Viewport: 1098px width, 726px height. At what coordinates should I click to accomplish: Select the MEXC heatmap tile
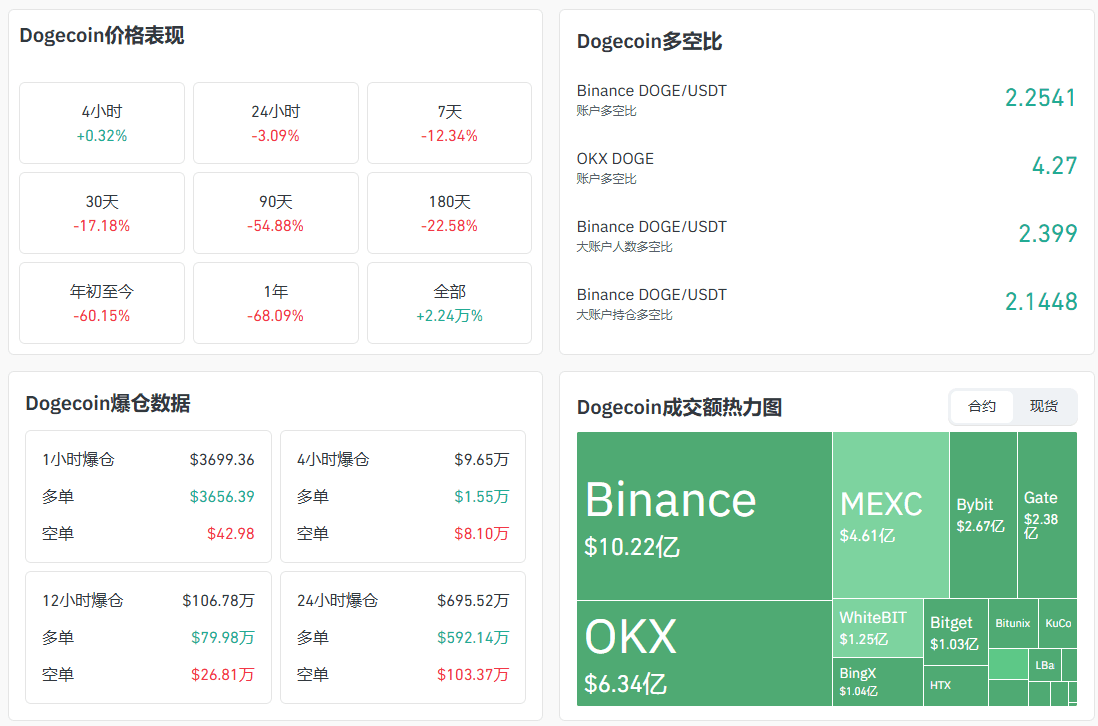(891, 515)
